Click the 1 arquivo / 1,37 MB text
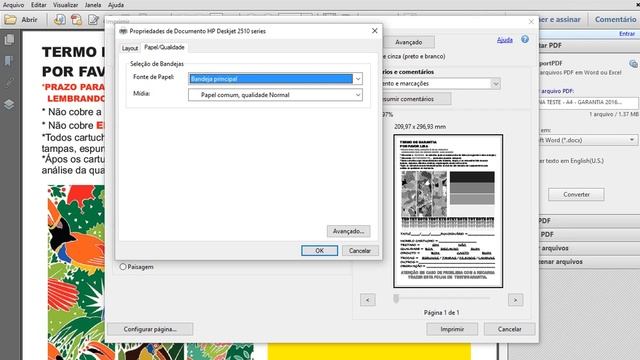This screenshot has height=360, width=640. 613,114
